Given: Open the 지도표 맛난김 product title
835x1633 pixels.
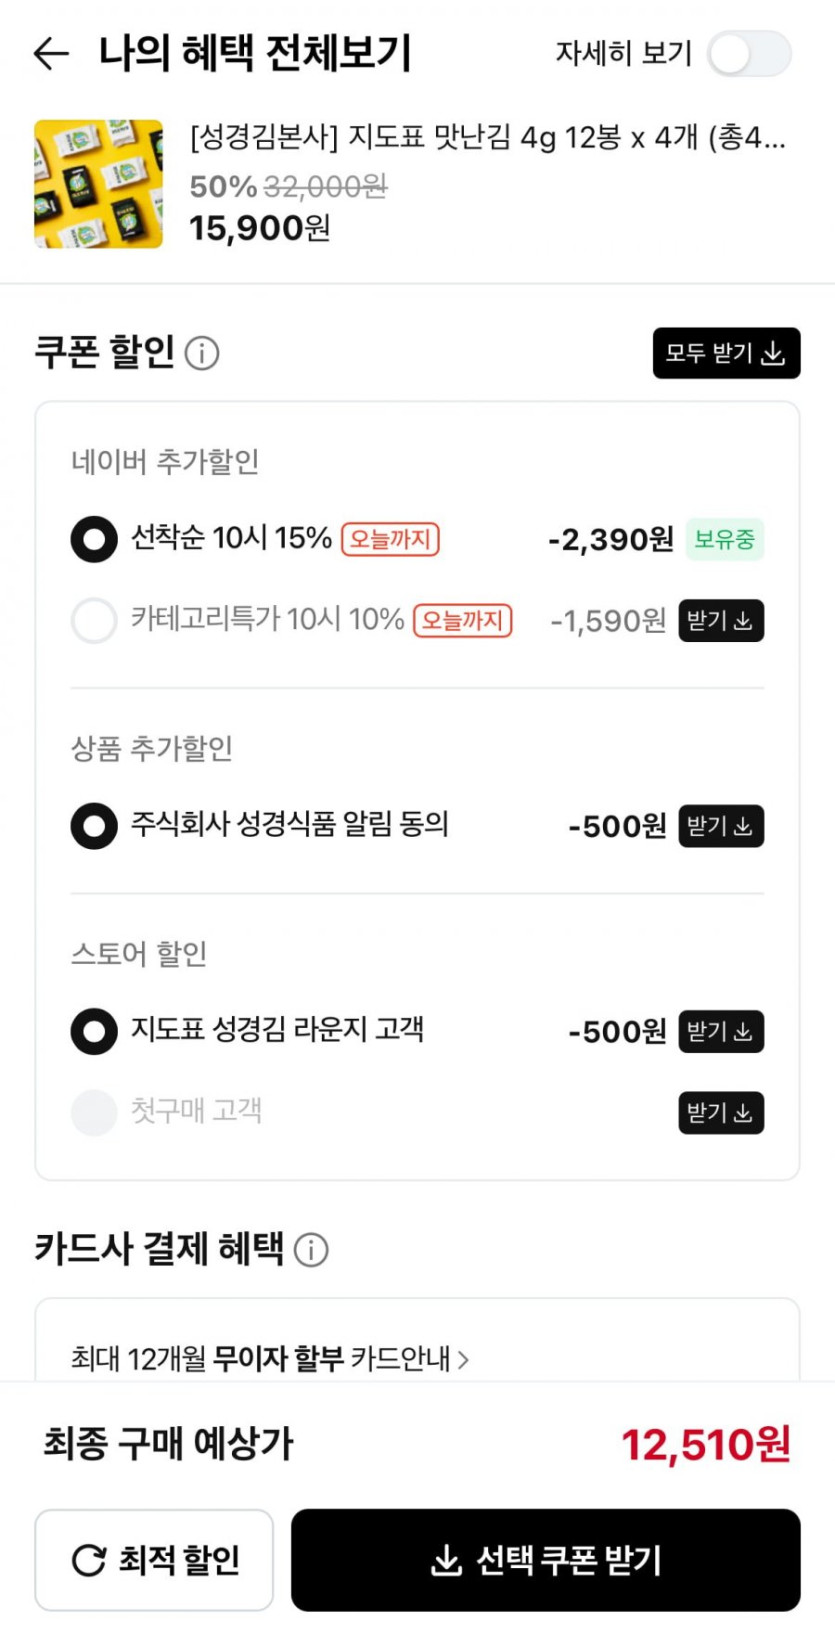Looking at the screenshot, I should [x=487, y=137].
